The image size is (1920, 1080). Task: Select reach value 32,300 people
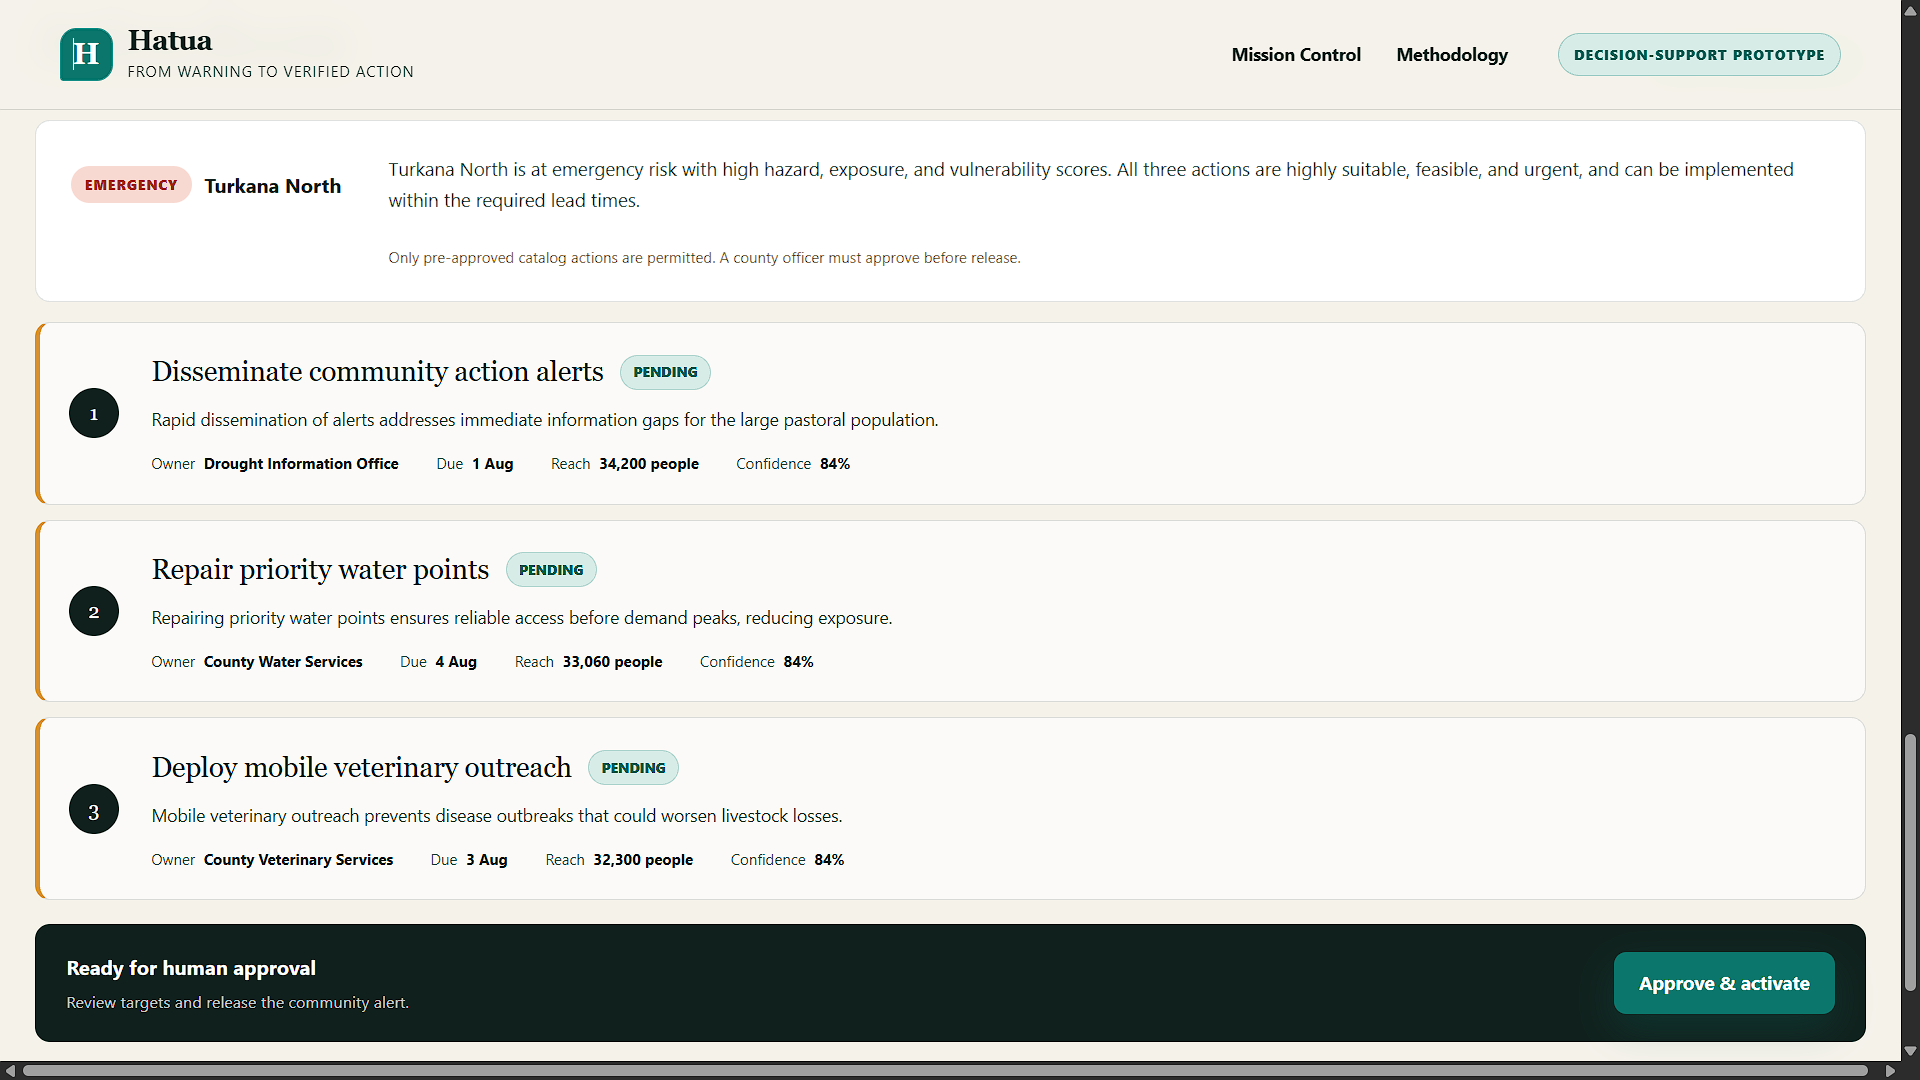643,860
